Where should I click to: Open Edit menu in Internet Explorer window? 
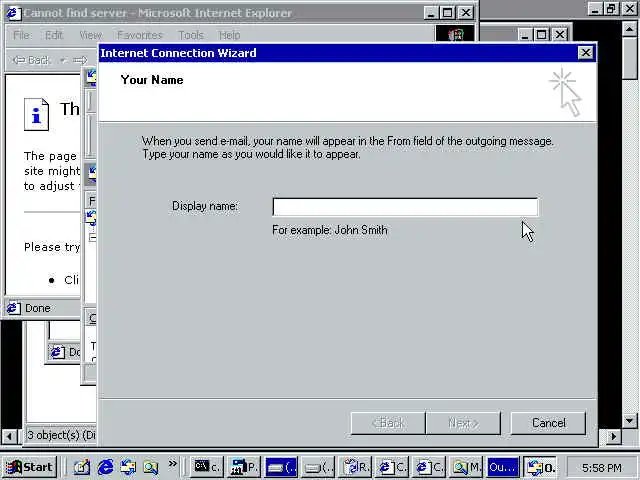(54, 35)
